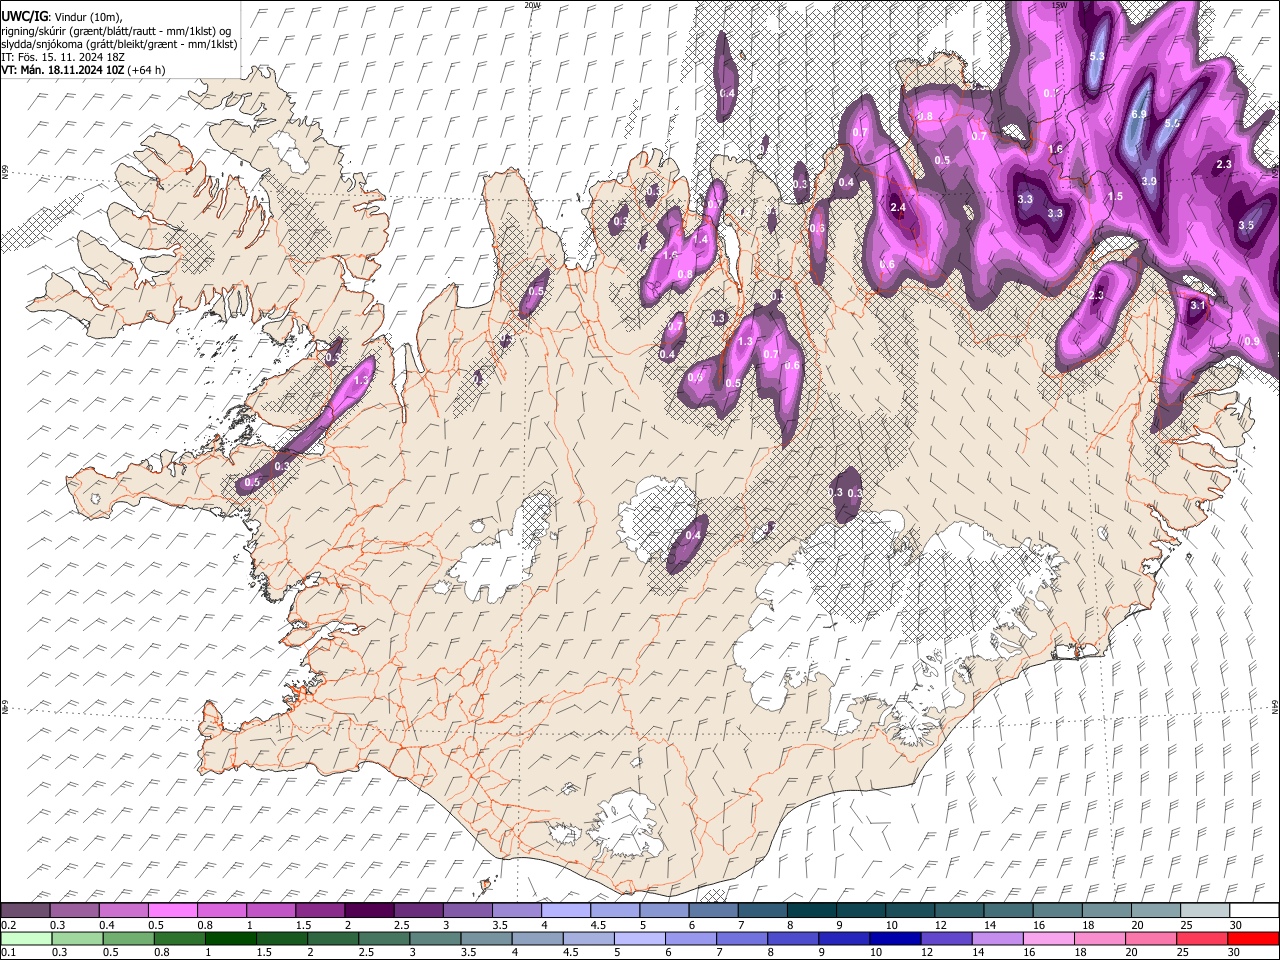Click the 1.5 value on the map

(x=1115, y=197)
